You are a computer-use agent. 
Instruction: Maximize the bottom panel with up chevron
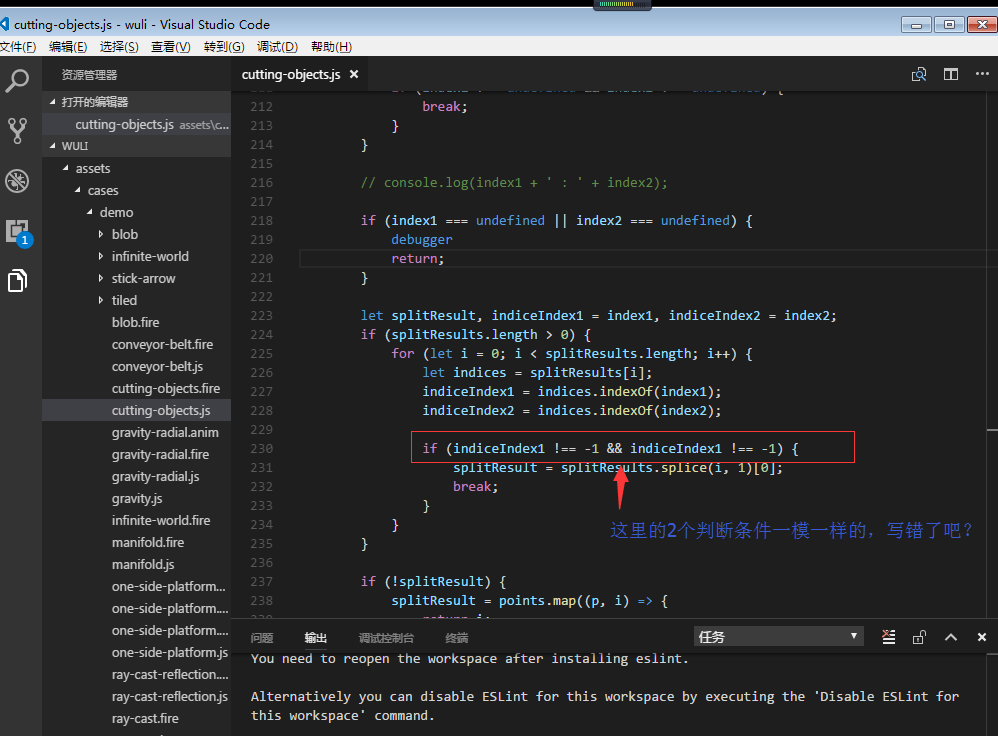point(951,637)
